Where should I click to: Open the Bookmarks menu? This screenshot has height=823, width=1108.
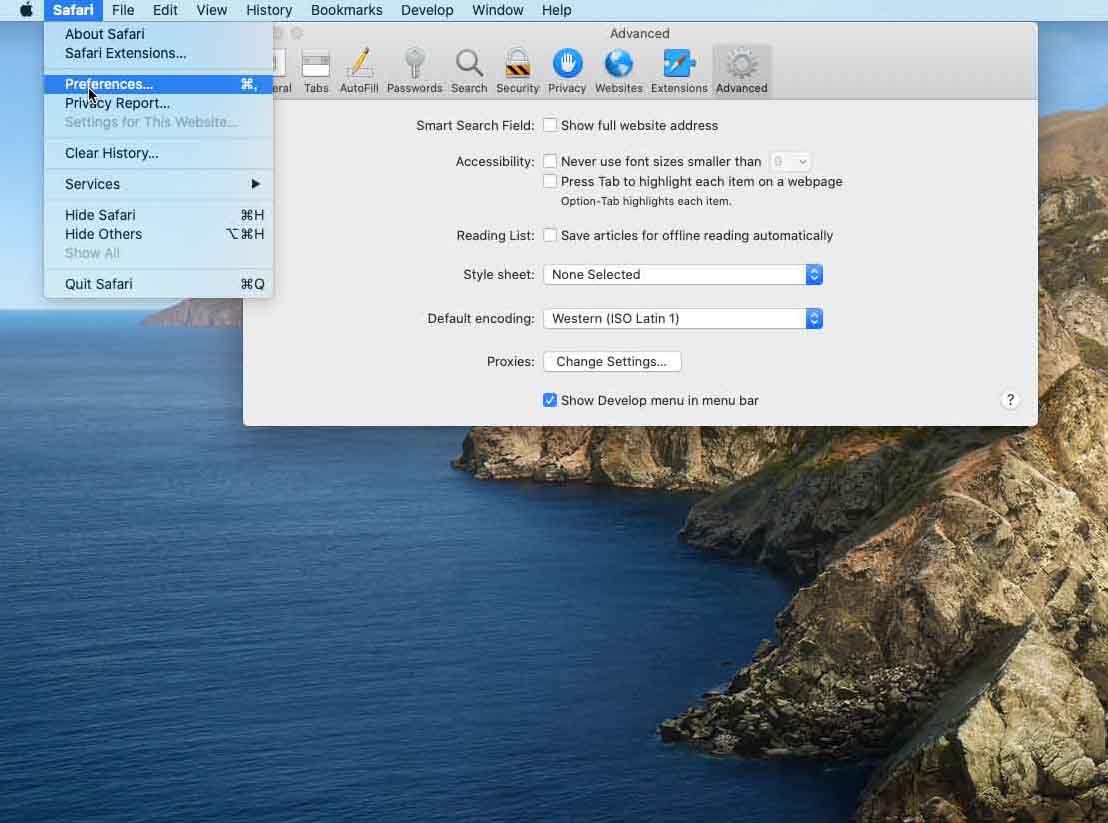pos(346,10)
